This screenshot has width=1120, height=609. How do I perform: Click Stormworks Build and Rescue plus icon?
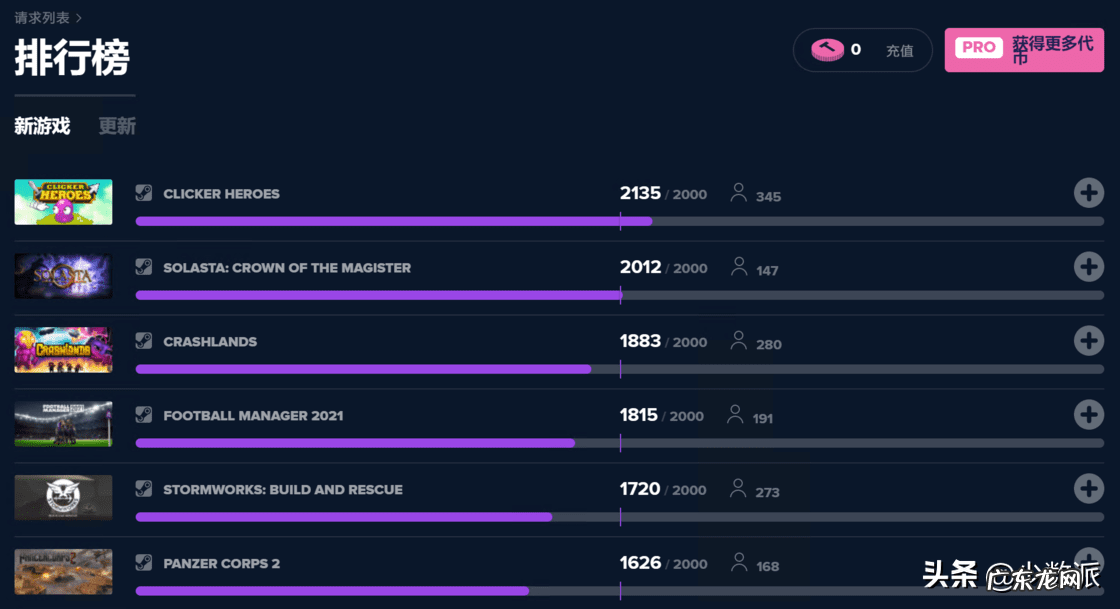pos(1088,489)
